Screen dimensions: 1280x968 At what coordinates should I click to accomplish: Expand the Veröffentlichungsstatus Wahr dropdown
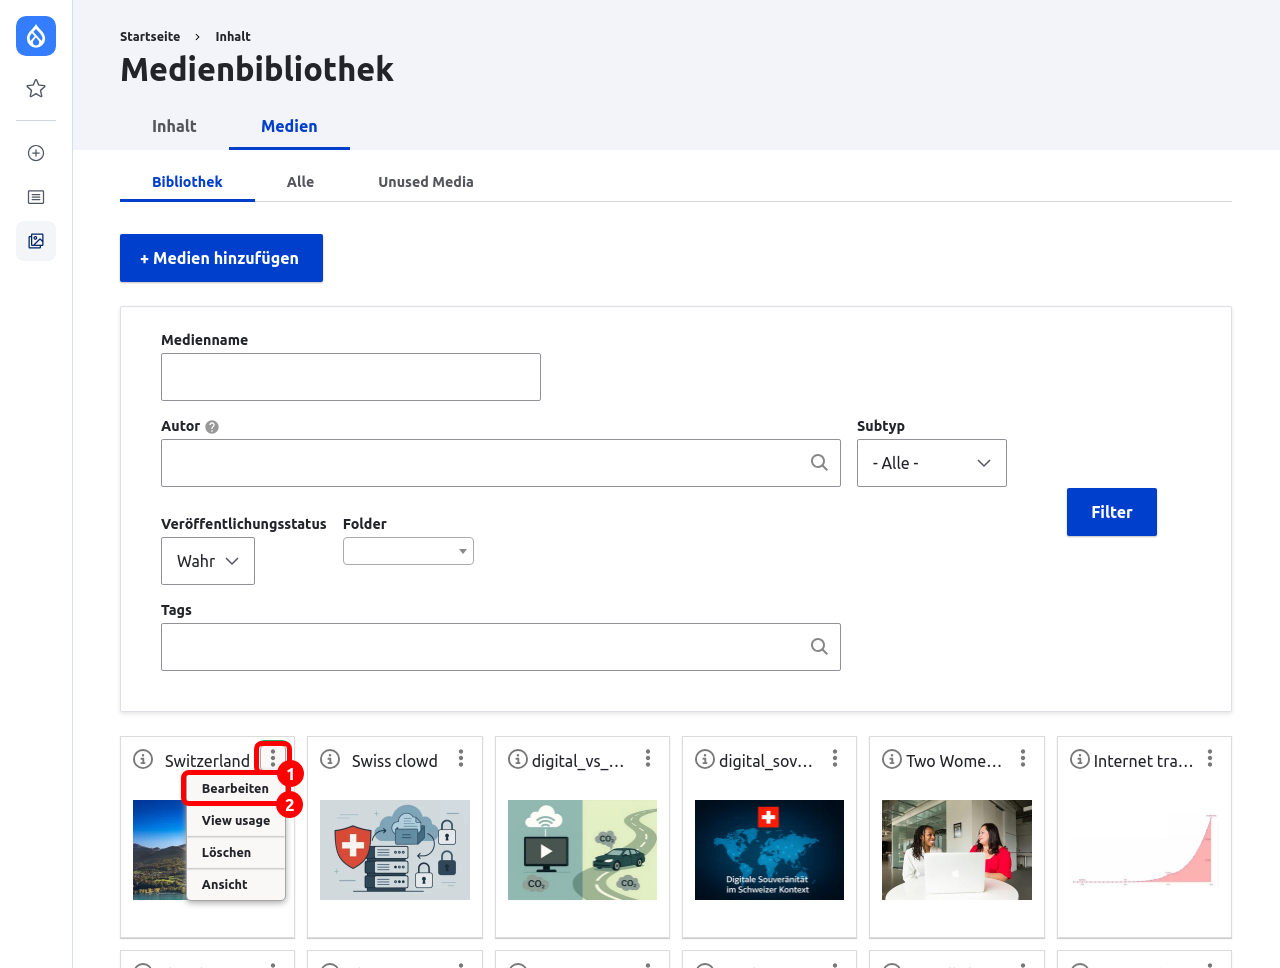pyautogui.click(x=208, y=561)
